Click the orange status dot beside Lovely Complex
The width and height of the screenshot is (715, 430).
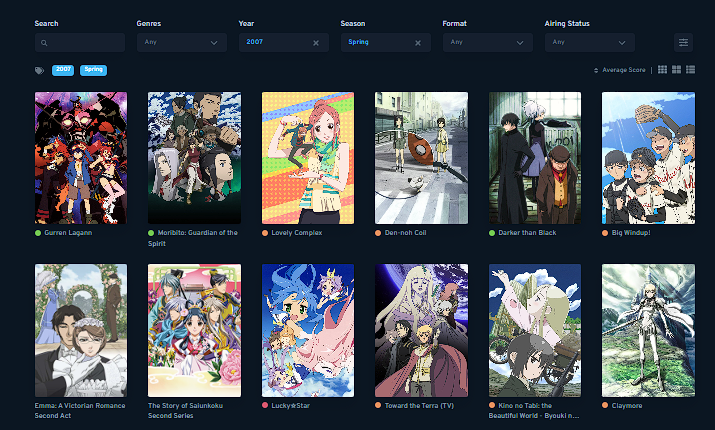tap(265, 233)
